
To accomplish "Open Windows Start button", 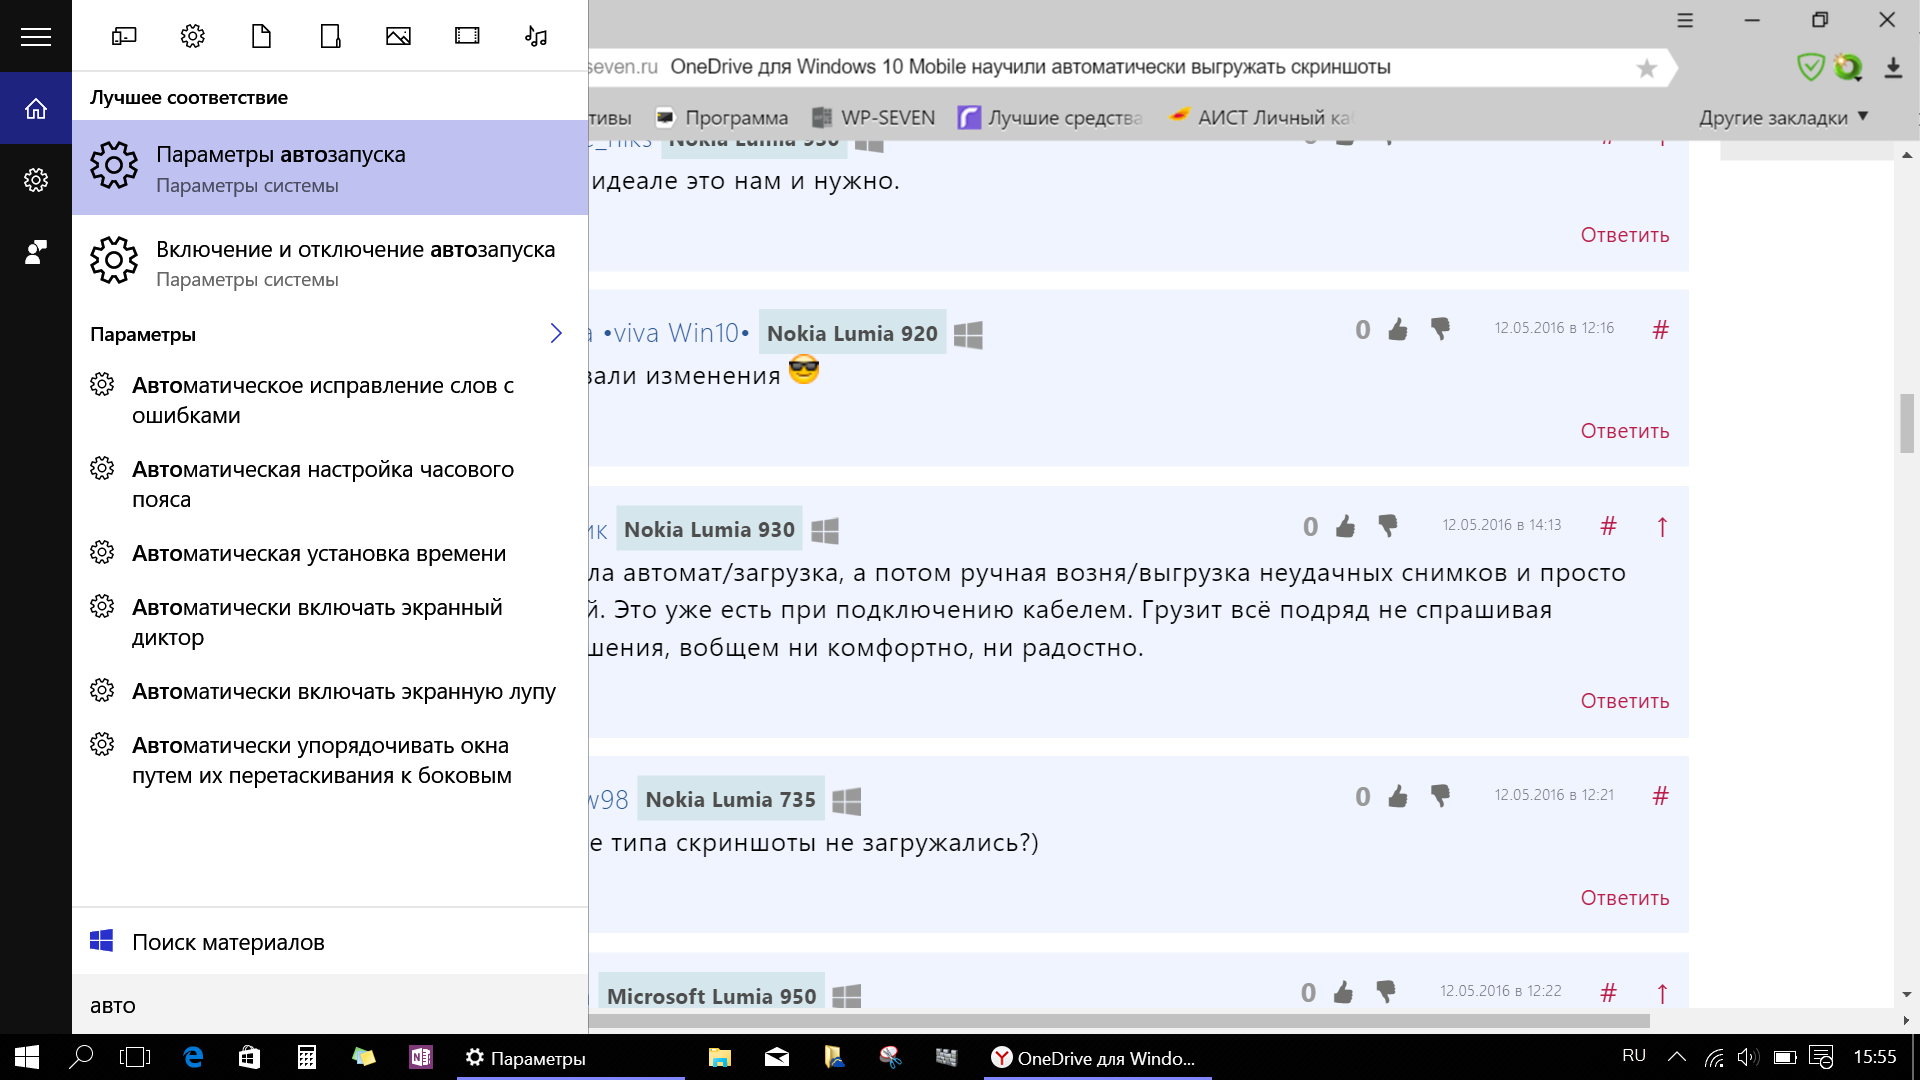I will 27,1057.
